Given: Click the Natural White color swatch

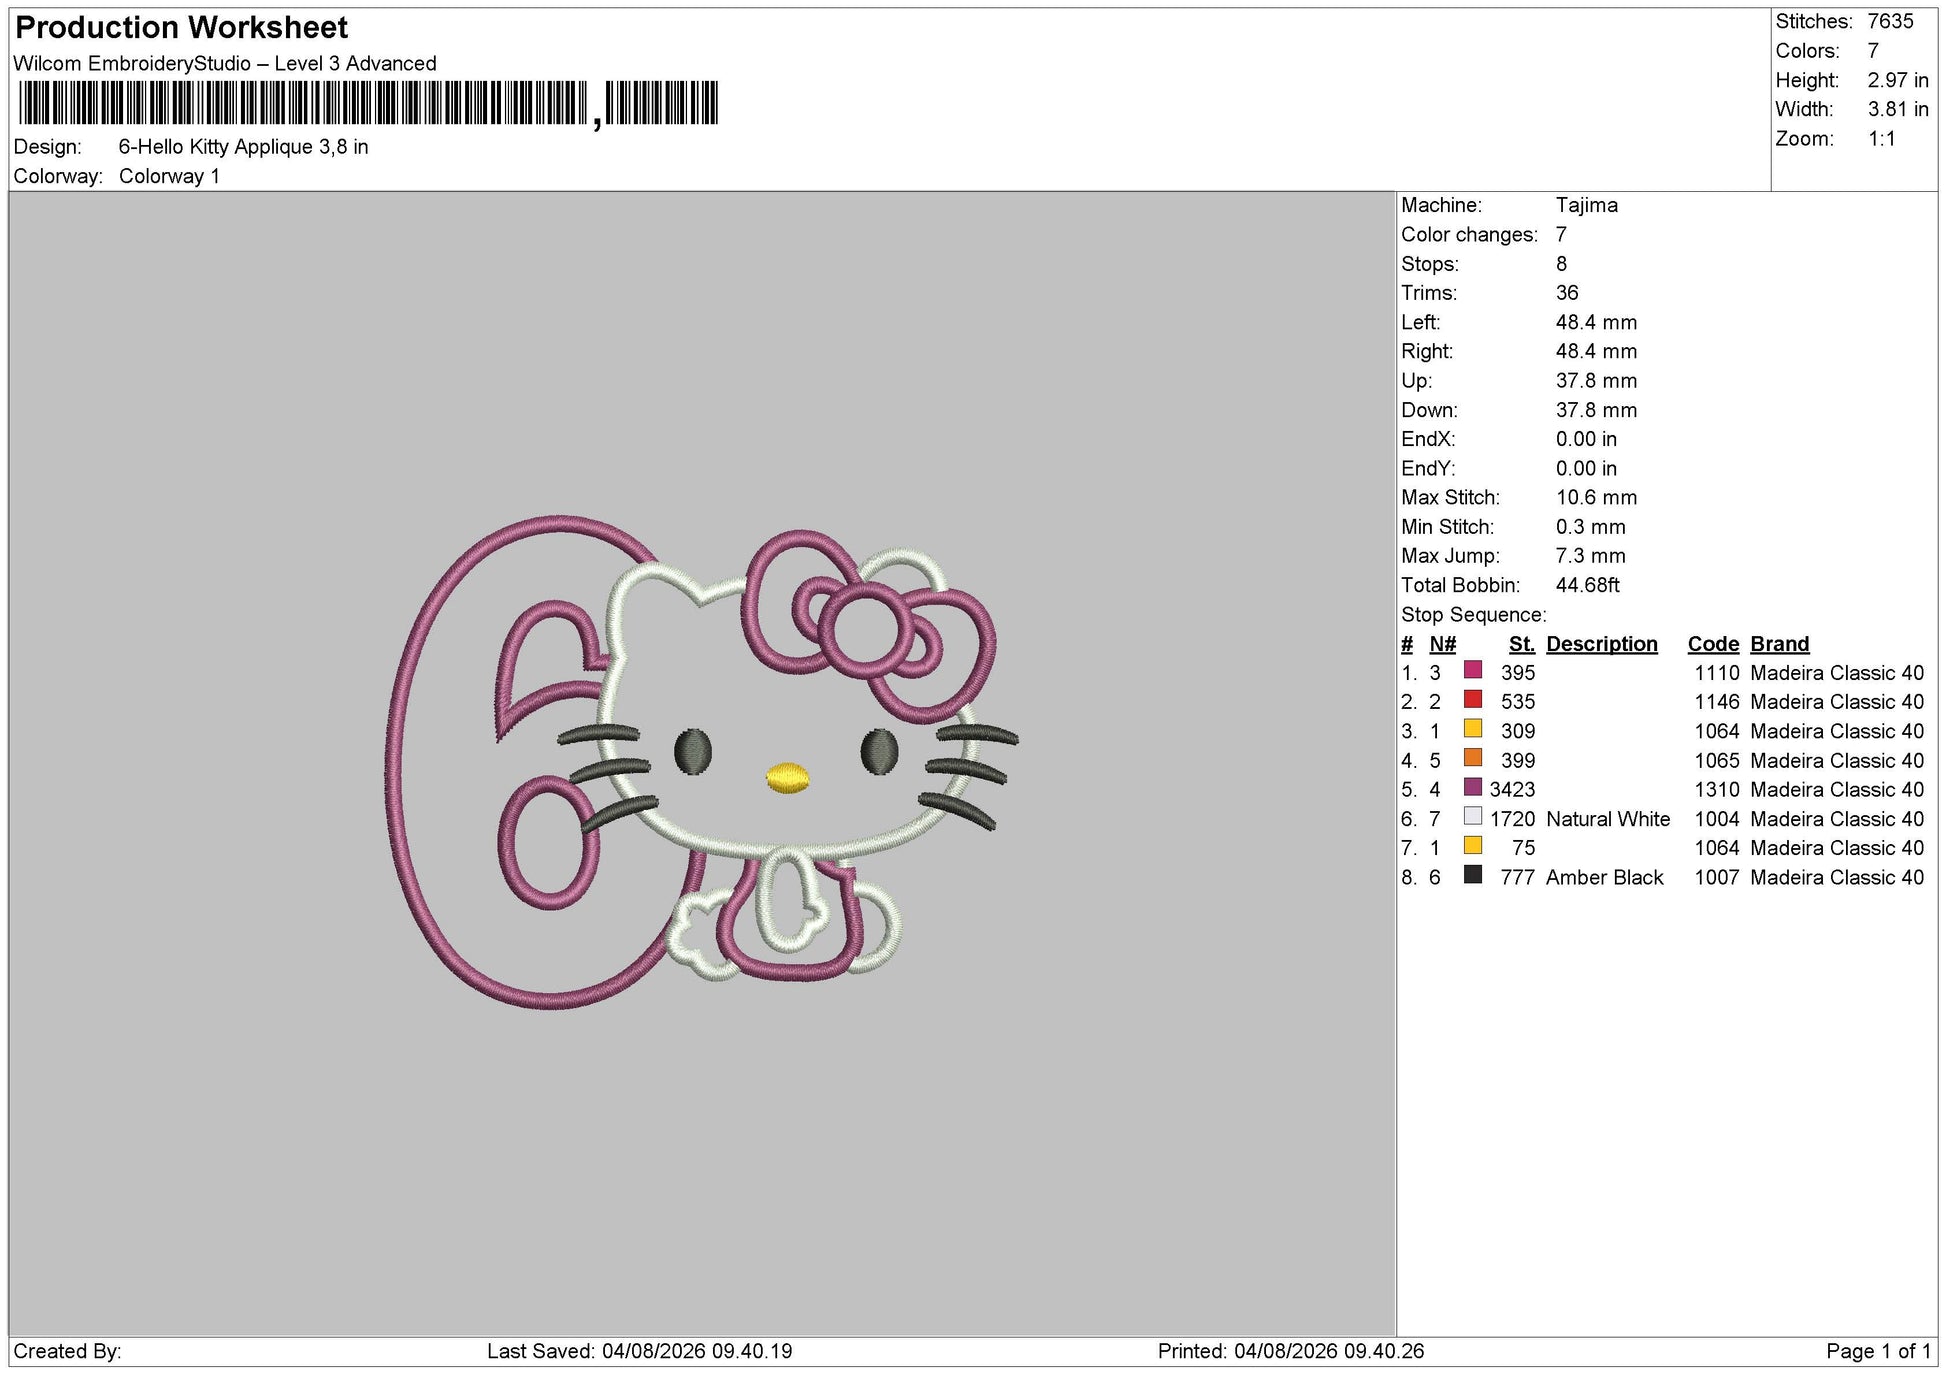Looking at the screenshot, I should 1473,816.
